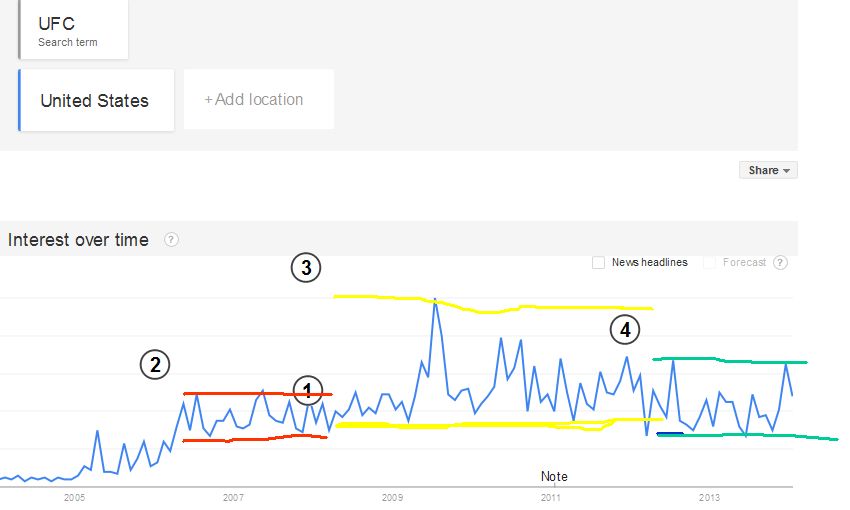Click the Interest over time heading
Viewport: 850px width, 510px height.
click(x=78, y=240)
